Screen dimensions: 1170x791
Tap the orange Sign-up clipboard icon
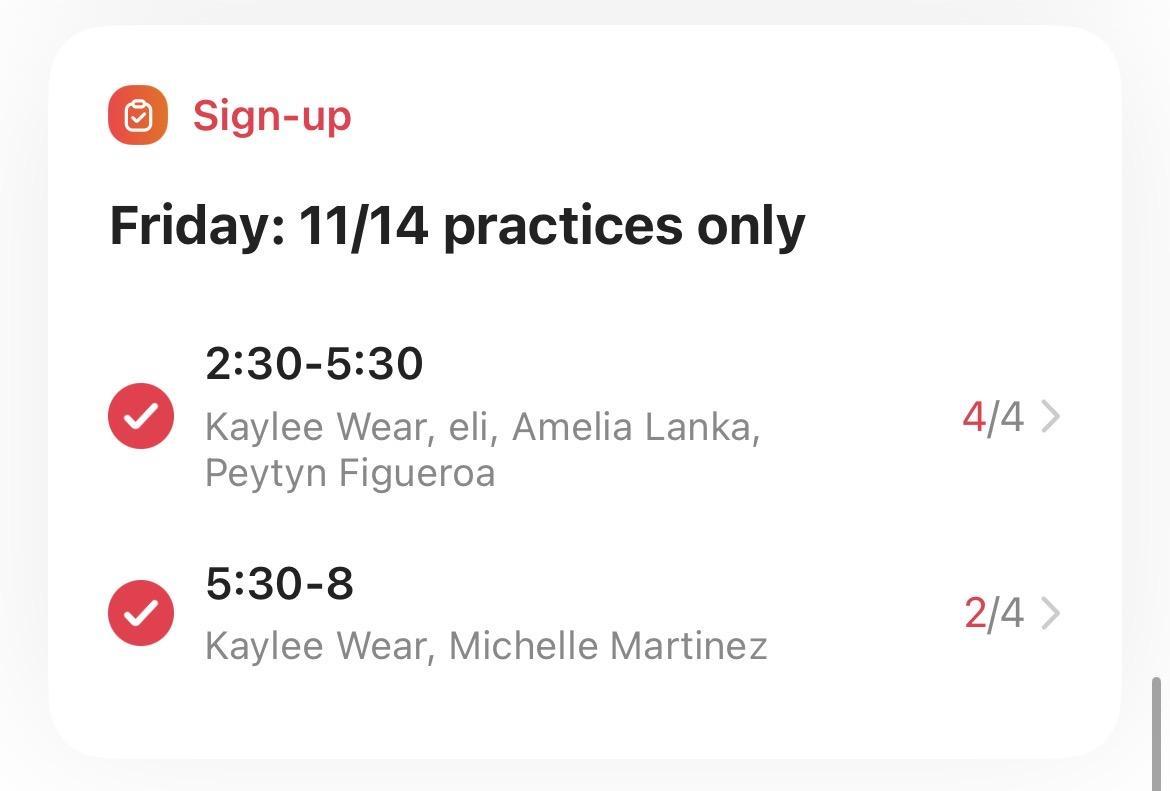138,115
